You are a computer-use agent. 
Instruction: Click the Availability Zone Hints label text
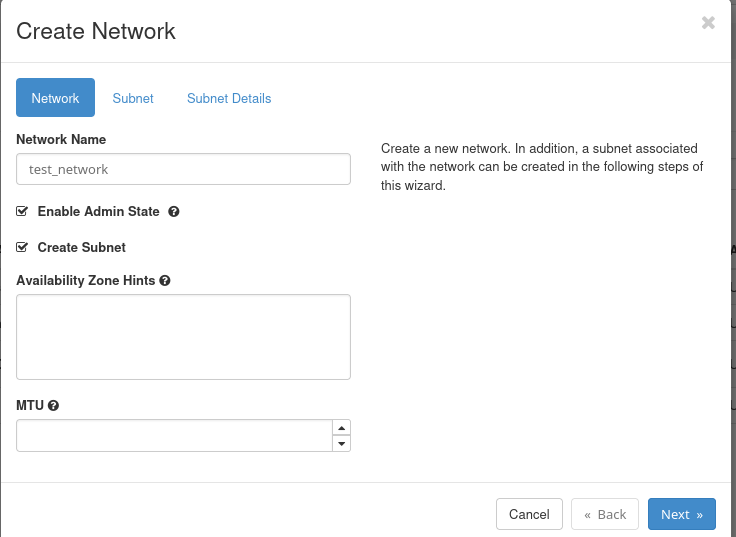(x=85, y=281)
